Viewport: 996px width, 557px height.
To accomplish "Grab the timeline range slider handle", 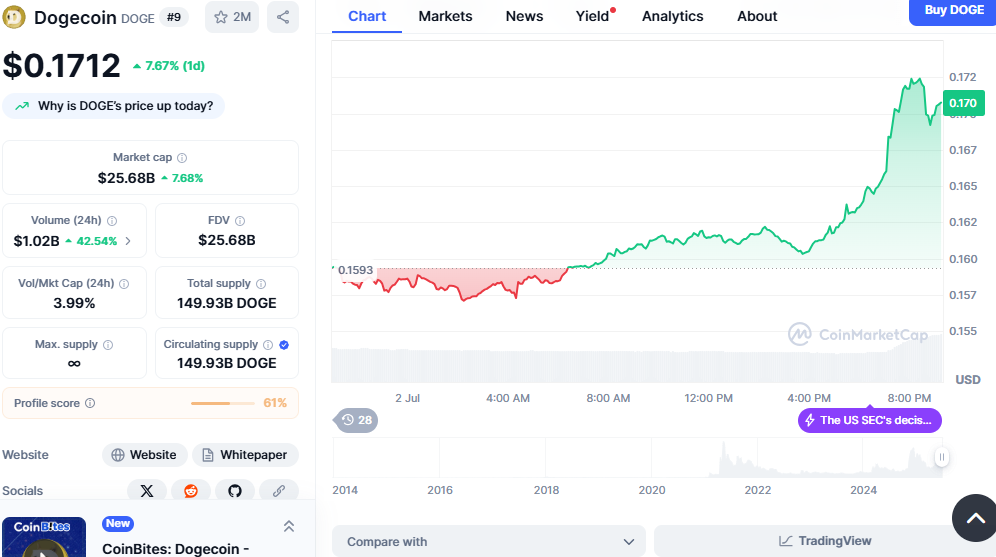I will coord(942,457).
